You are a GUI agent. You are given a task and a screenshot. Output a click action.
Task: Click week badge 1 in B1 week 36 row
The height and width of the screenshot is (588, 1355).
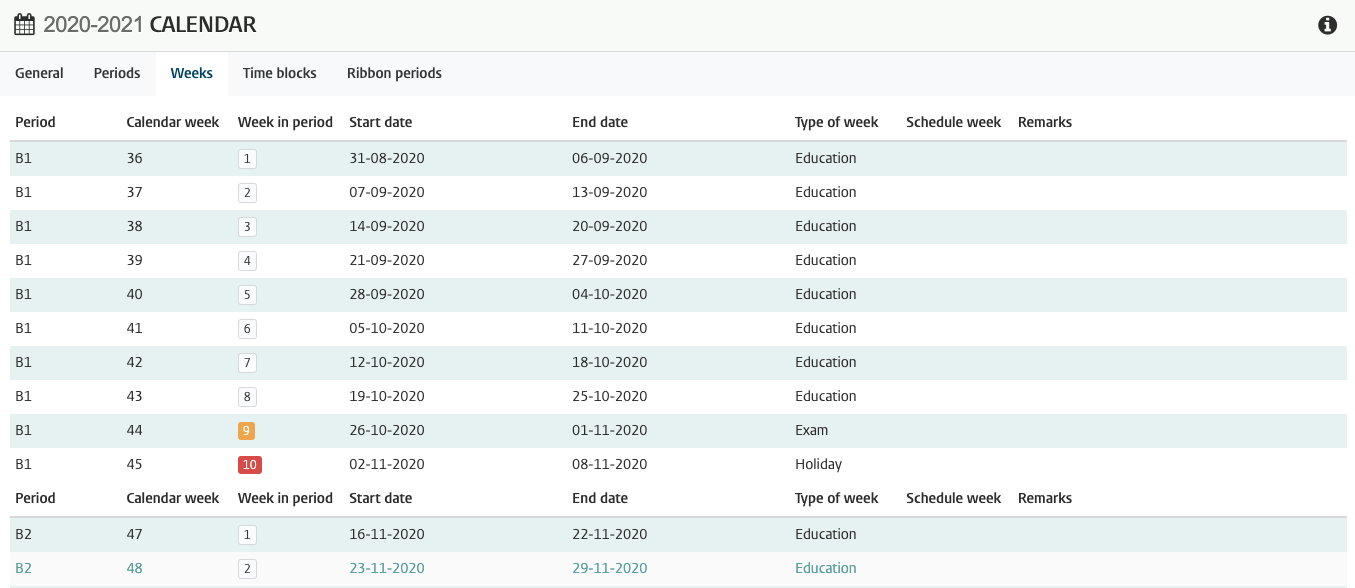pos(247,158)
